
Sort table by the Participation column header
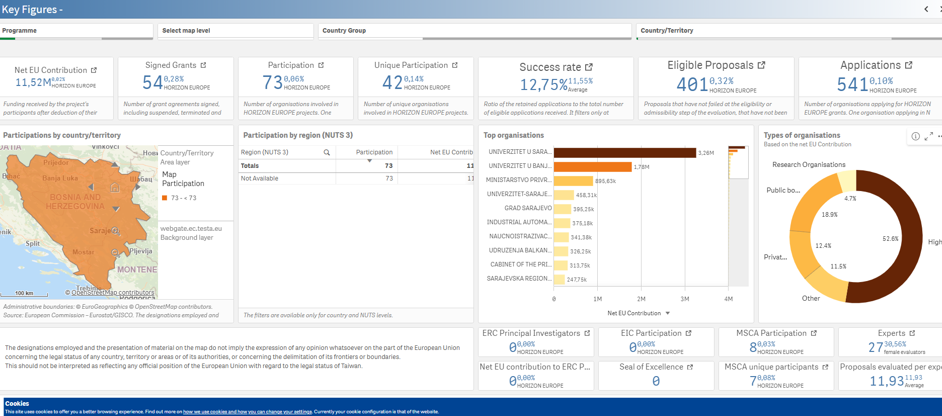click(x=374, y=153)
